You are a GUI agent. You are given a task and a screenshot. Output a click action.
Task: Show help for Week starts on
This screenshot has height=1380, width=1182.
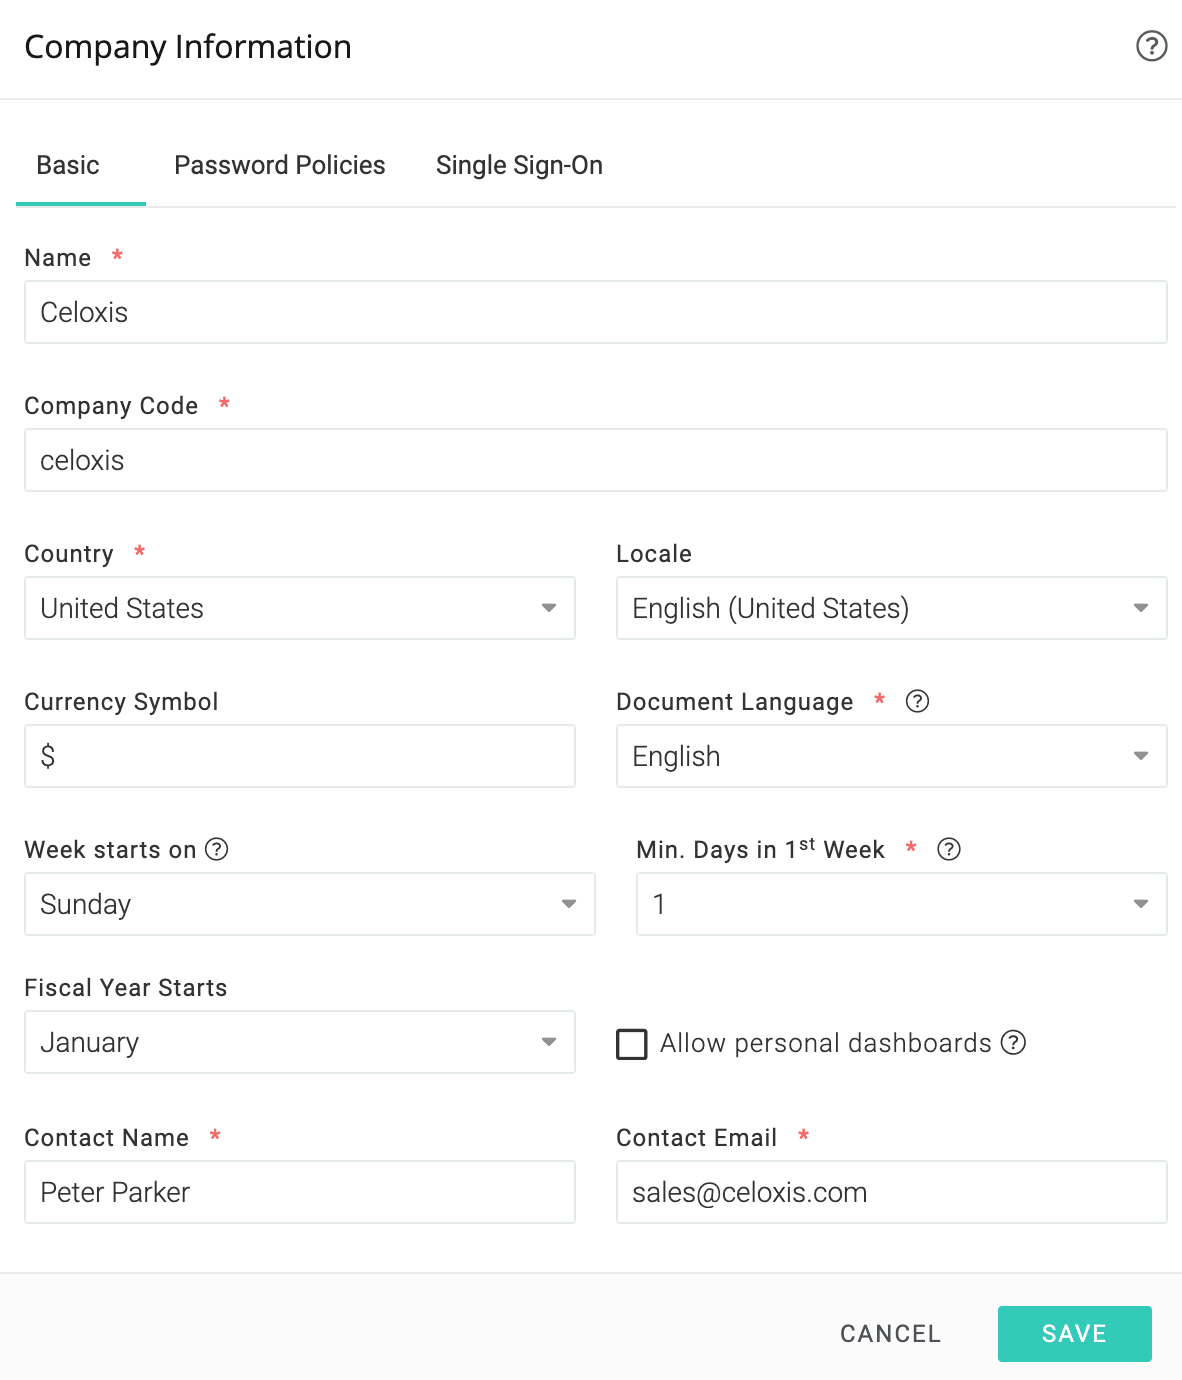[x=217, y=849]
